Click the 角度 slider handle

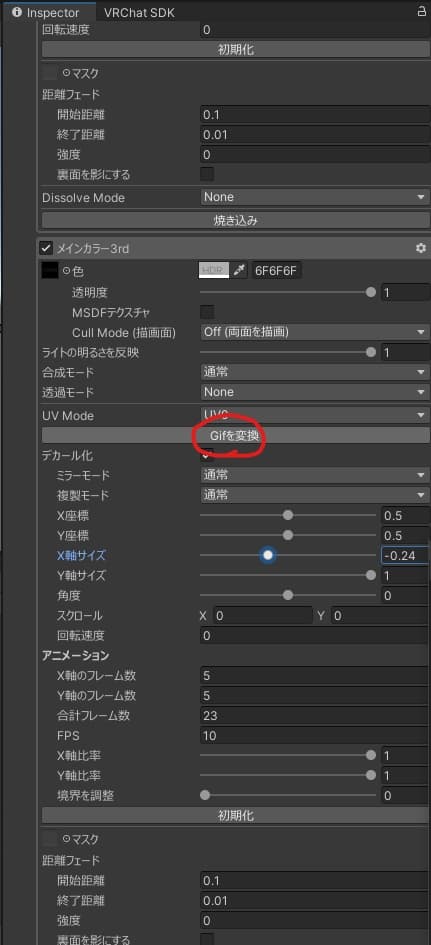pos(288,595)
